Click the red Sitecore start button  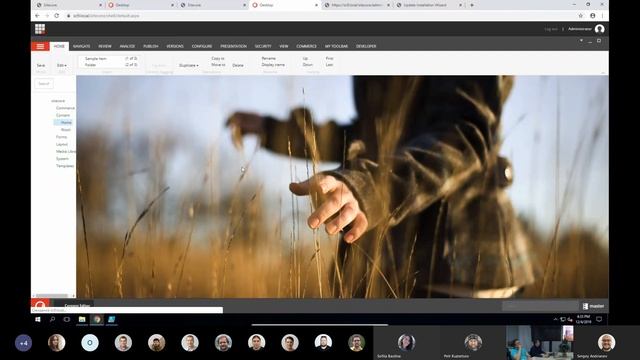[x=40, y=304]
